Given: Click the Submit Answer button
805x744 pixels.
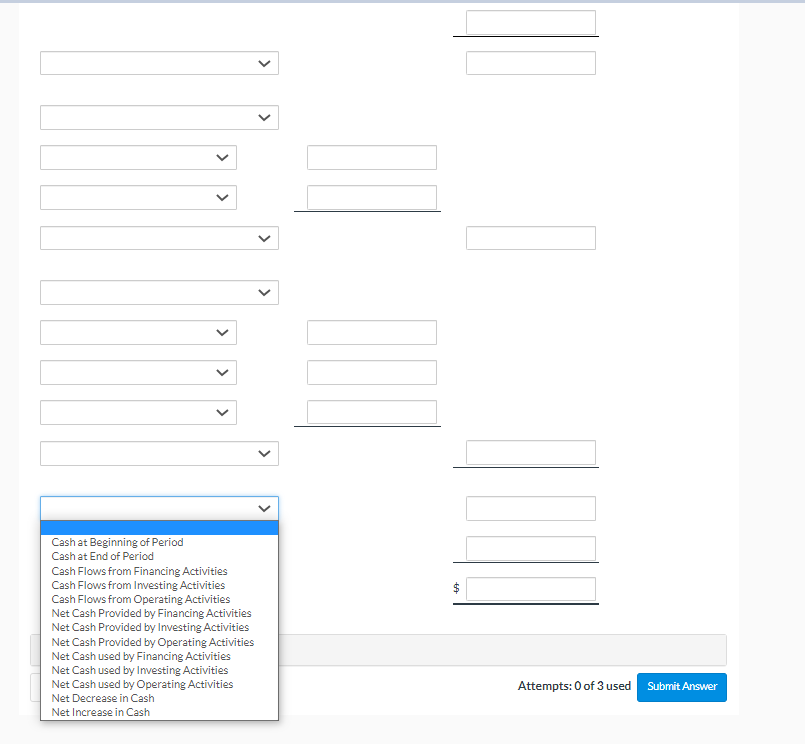Looking at the screenshot, I should [681, 687].
